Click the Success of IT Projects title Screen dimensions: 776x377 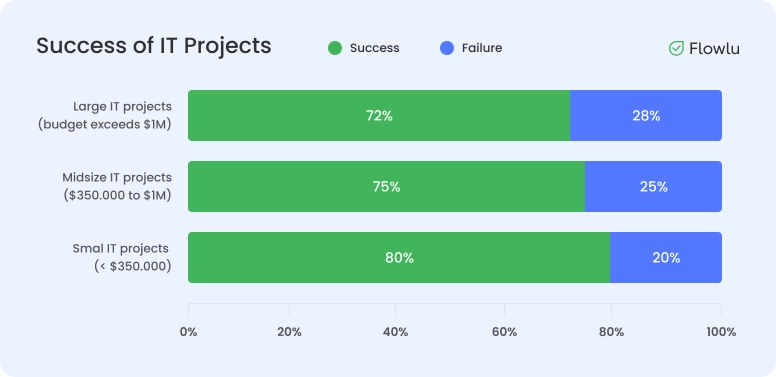tap(154, 46)
